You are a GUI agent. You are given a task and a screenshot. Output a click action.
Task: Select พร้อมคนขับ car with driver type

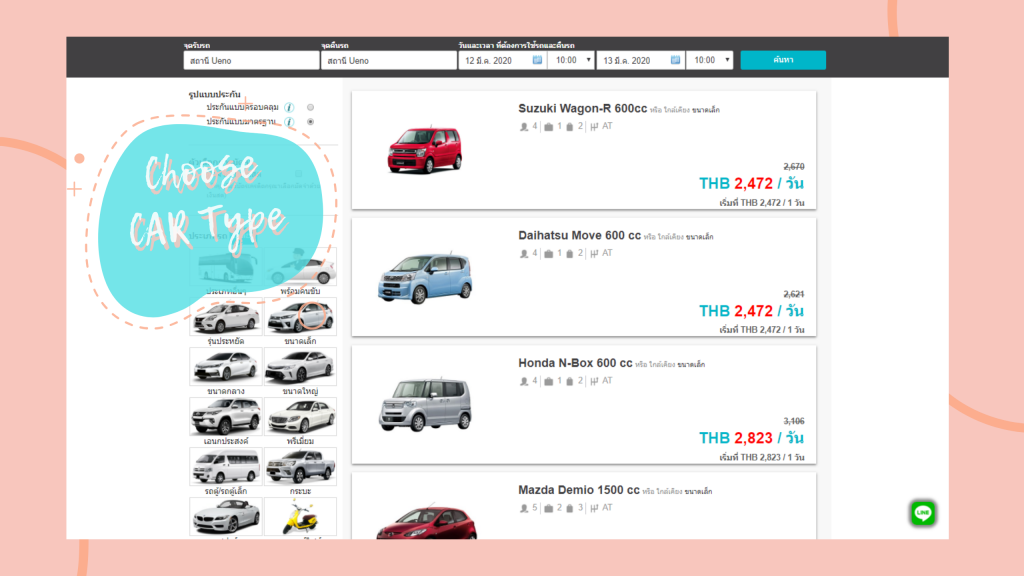[300, 266]
